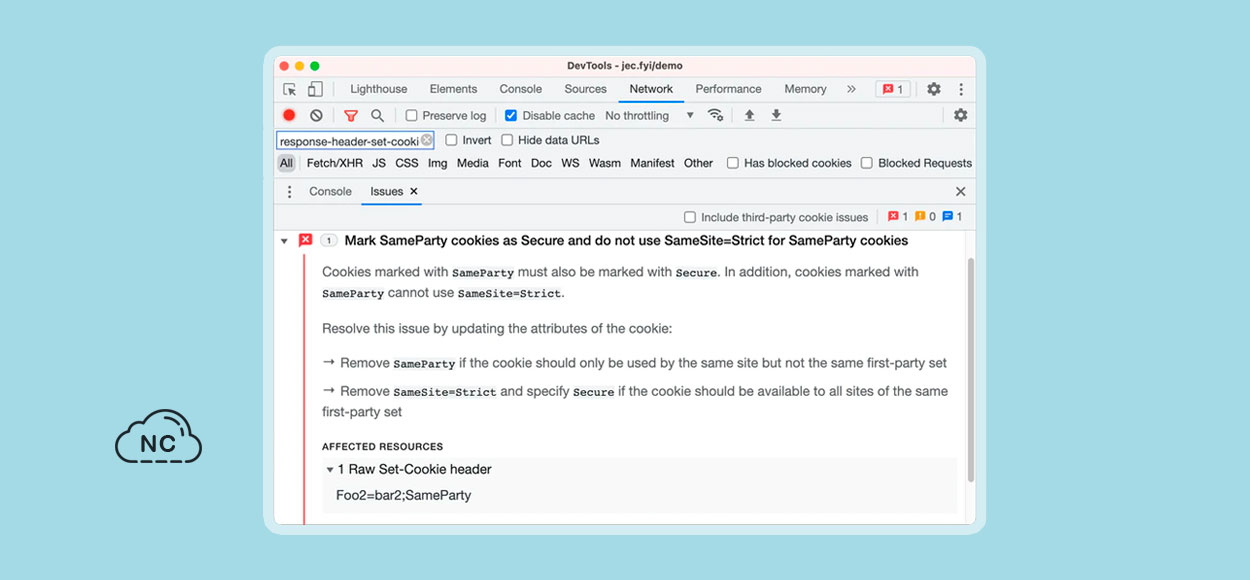
Task: Open the network search magnifier
Action: click(x=377, y=116)
